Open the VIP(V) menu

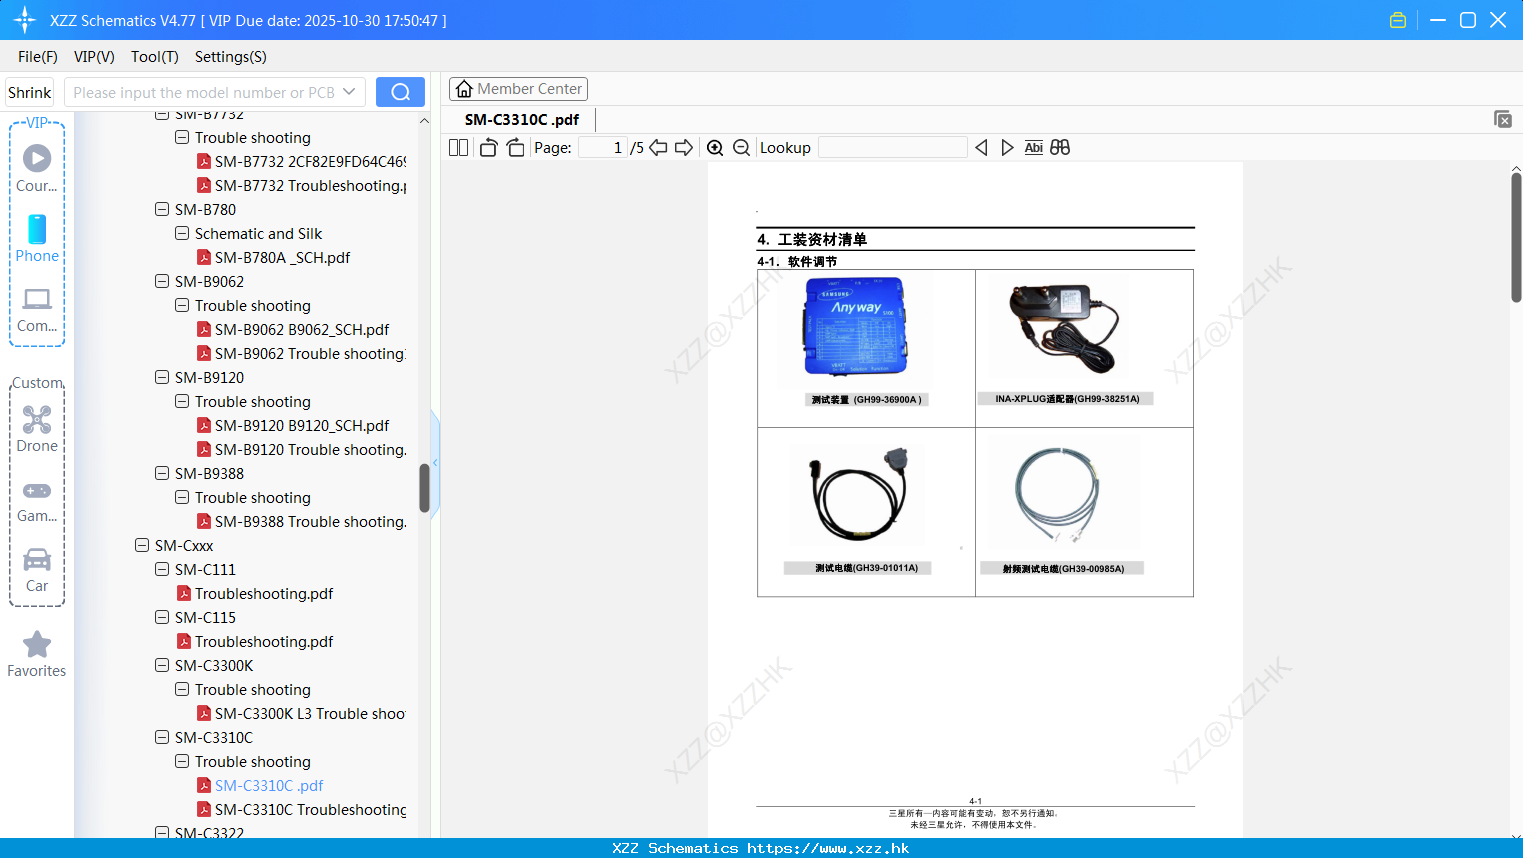click(94, 57)
